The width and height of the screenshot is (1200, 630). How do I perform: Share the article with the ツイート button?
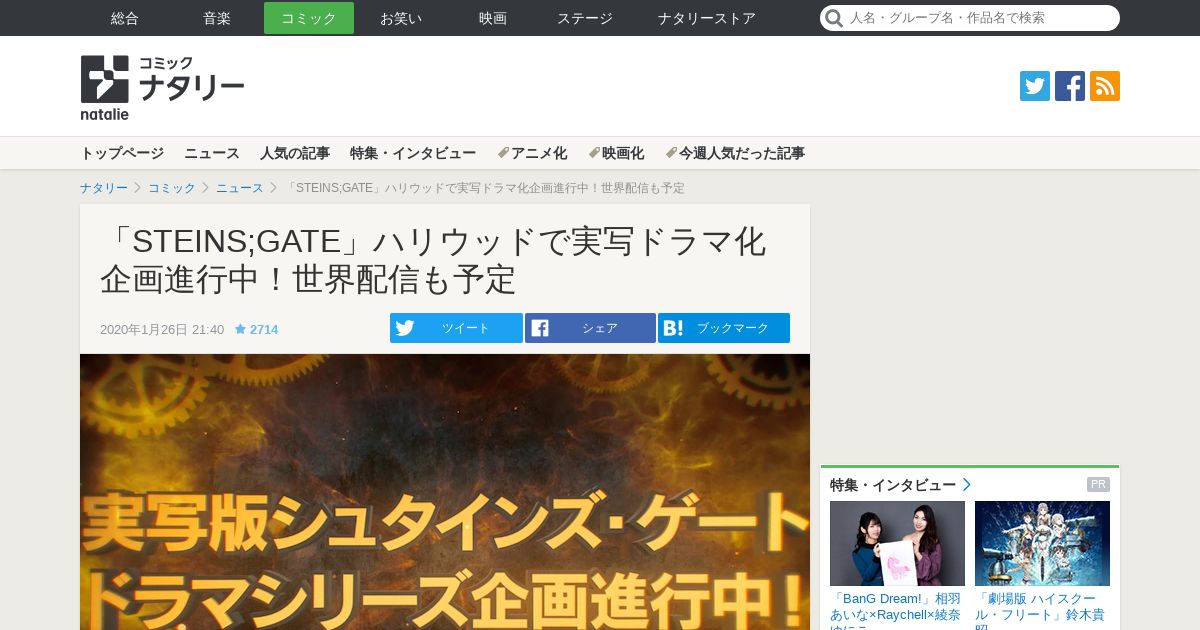[456, 328]
